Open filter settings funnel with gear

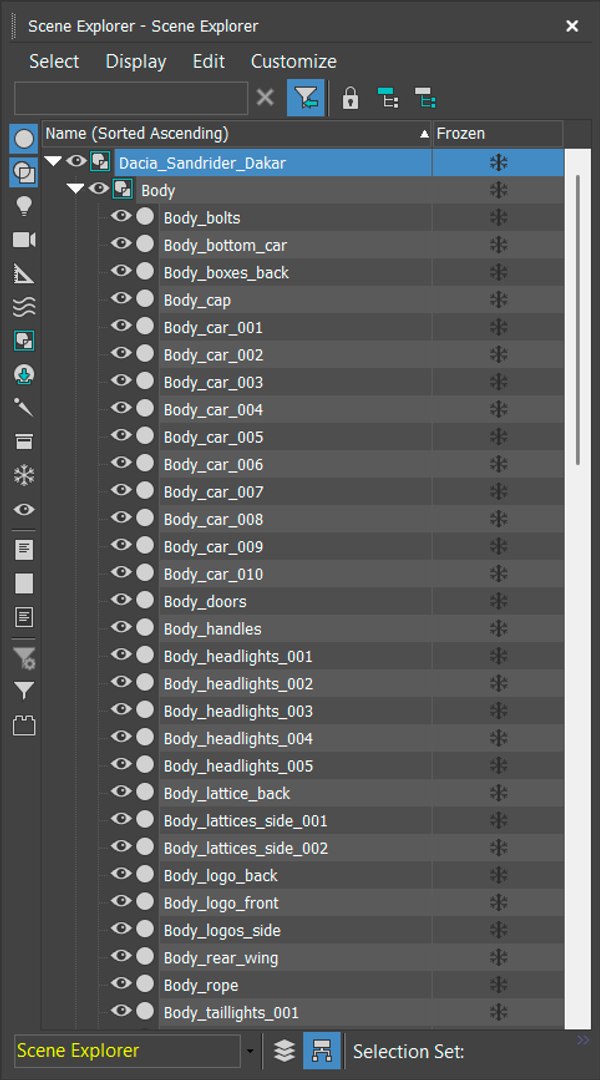24,658
